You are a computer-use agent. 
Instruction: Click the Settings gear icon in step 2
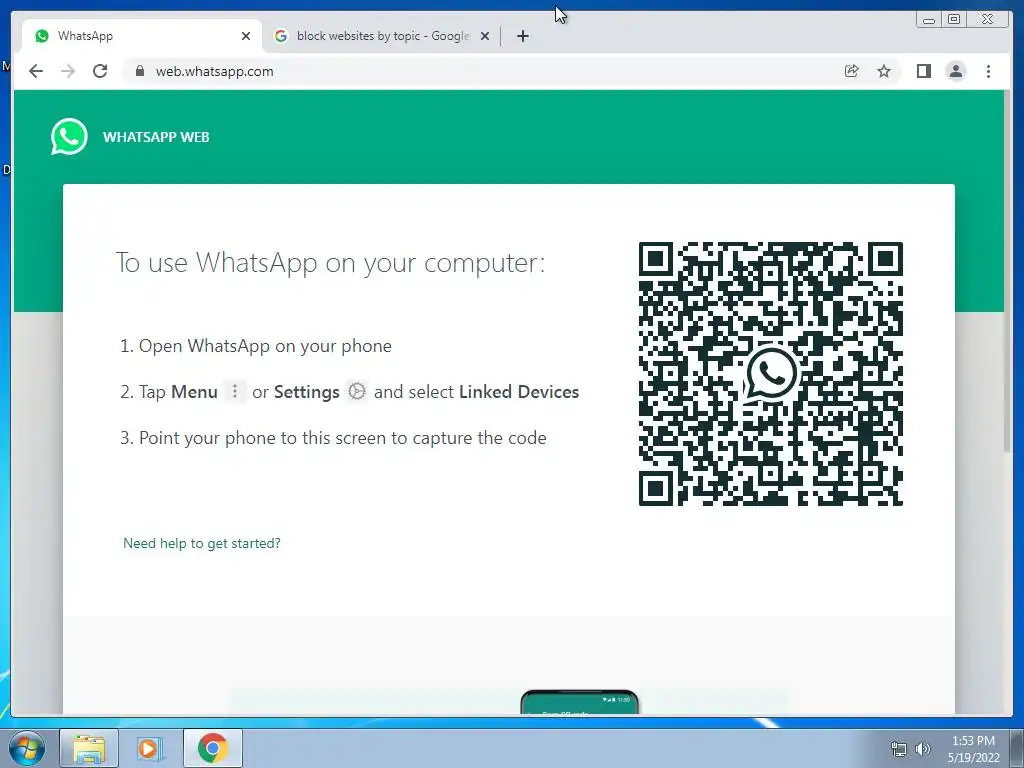pyautogui.click(x=357, y=391)
